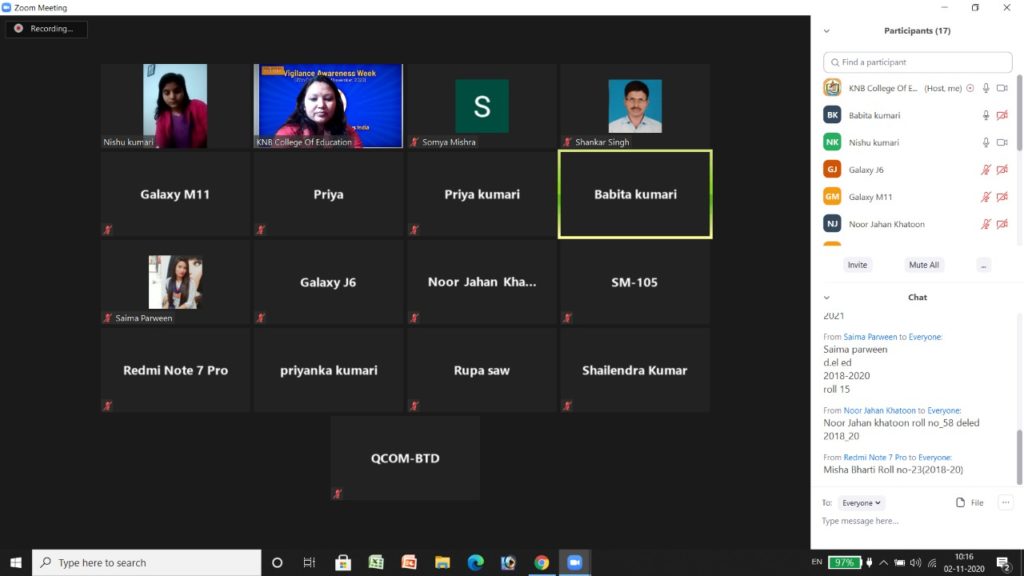Collapse the Chat panel chevron
The width and height of the screenshot is (1024, 576).
(826, 297)
